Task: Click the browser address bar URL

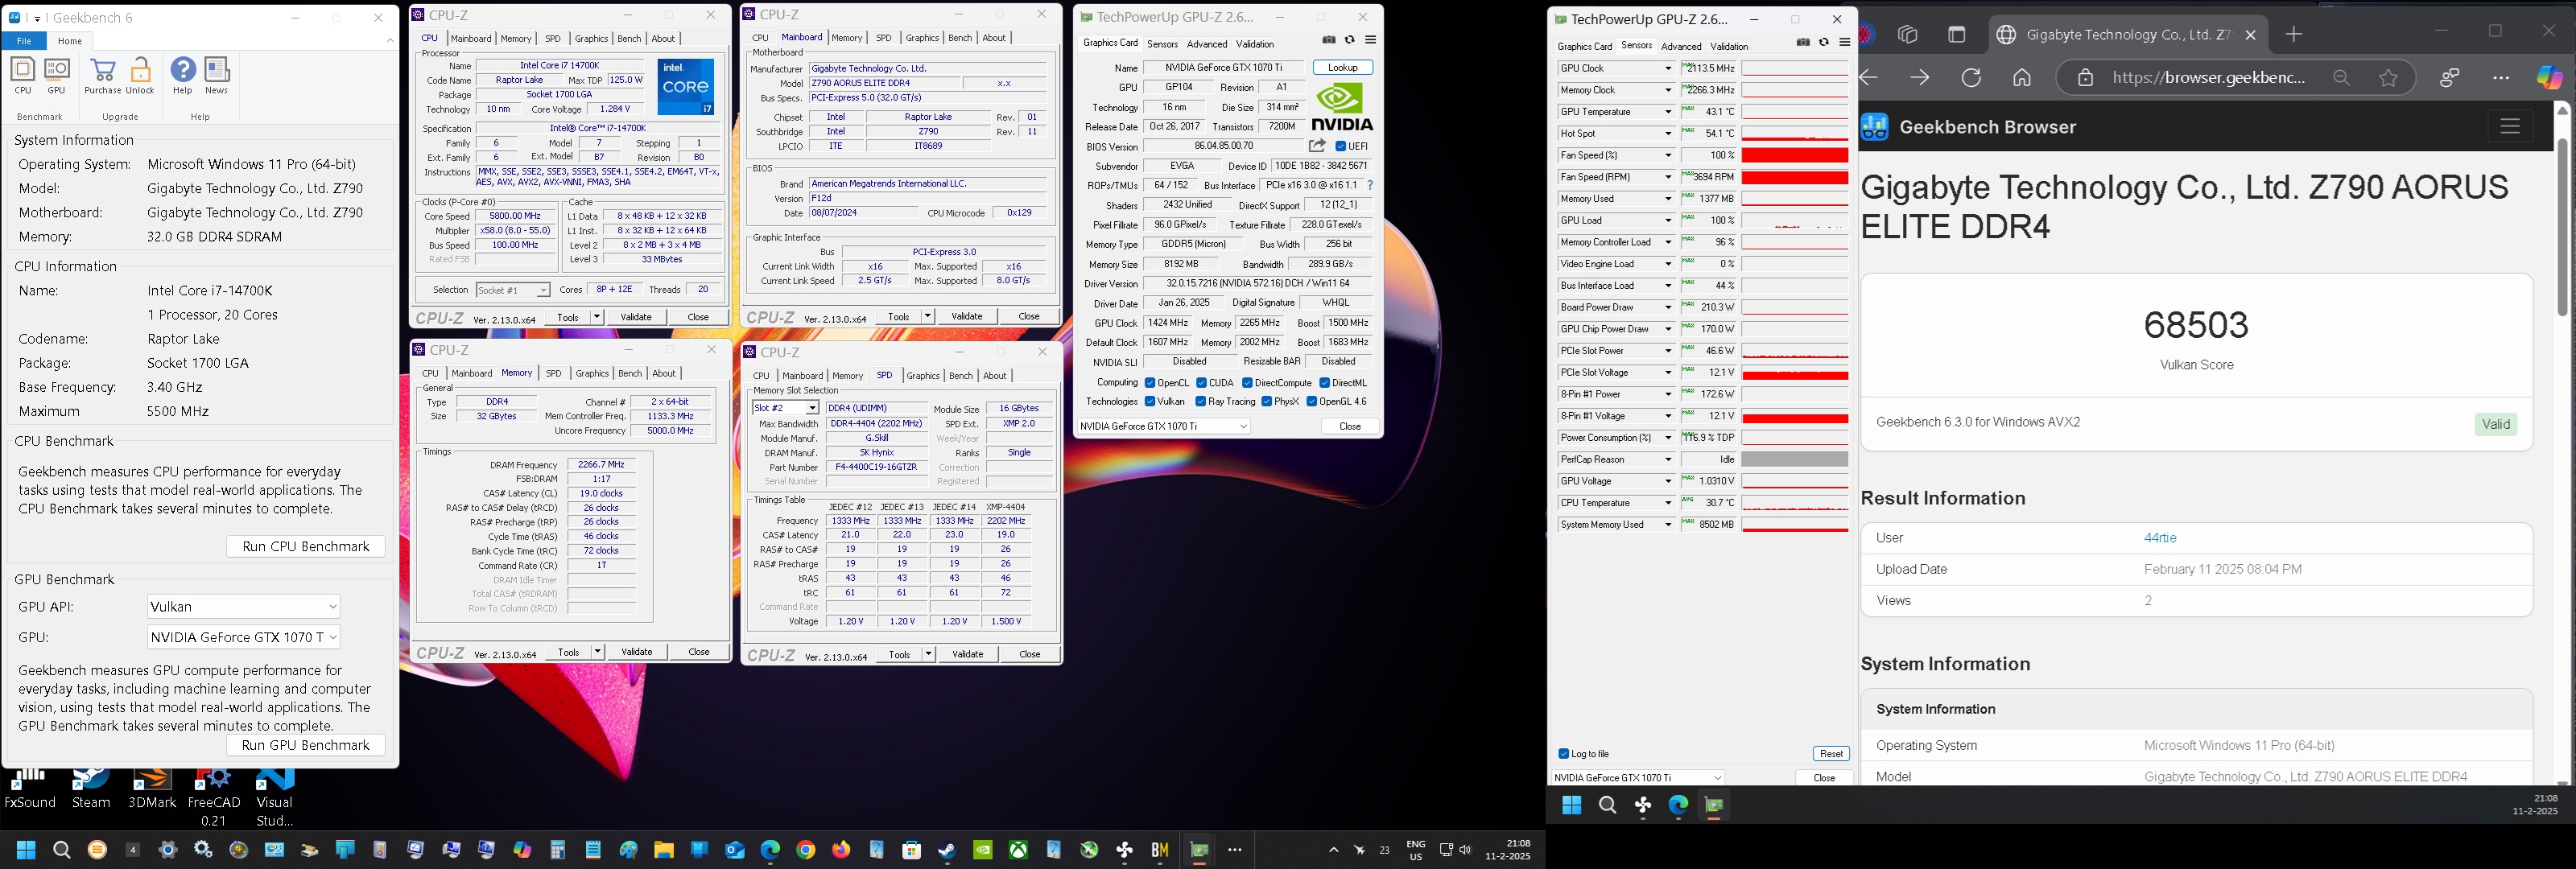Action: point(2208,78)
